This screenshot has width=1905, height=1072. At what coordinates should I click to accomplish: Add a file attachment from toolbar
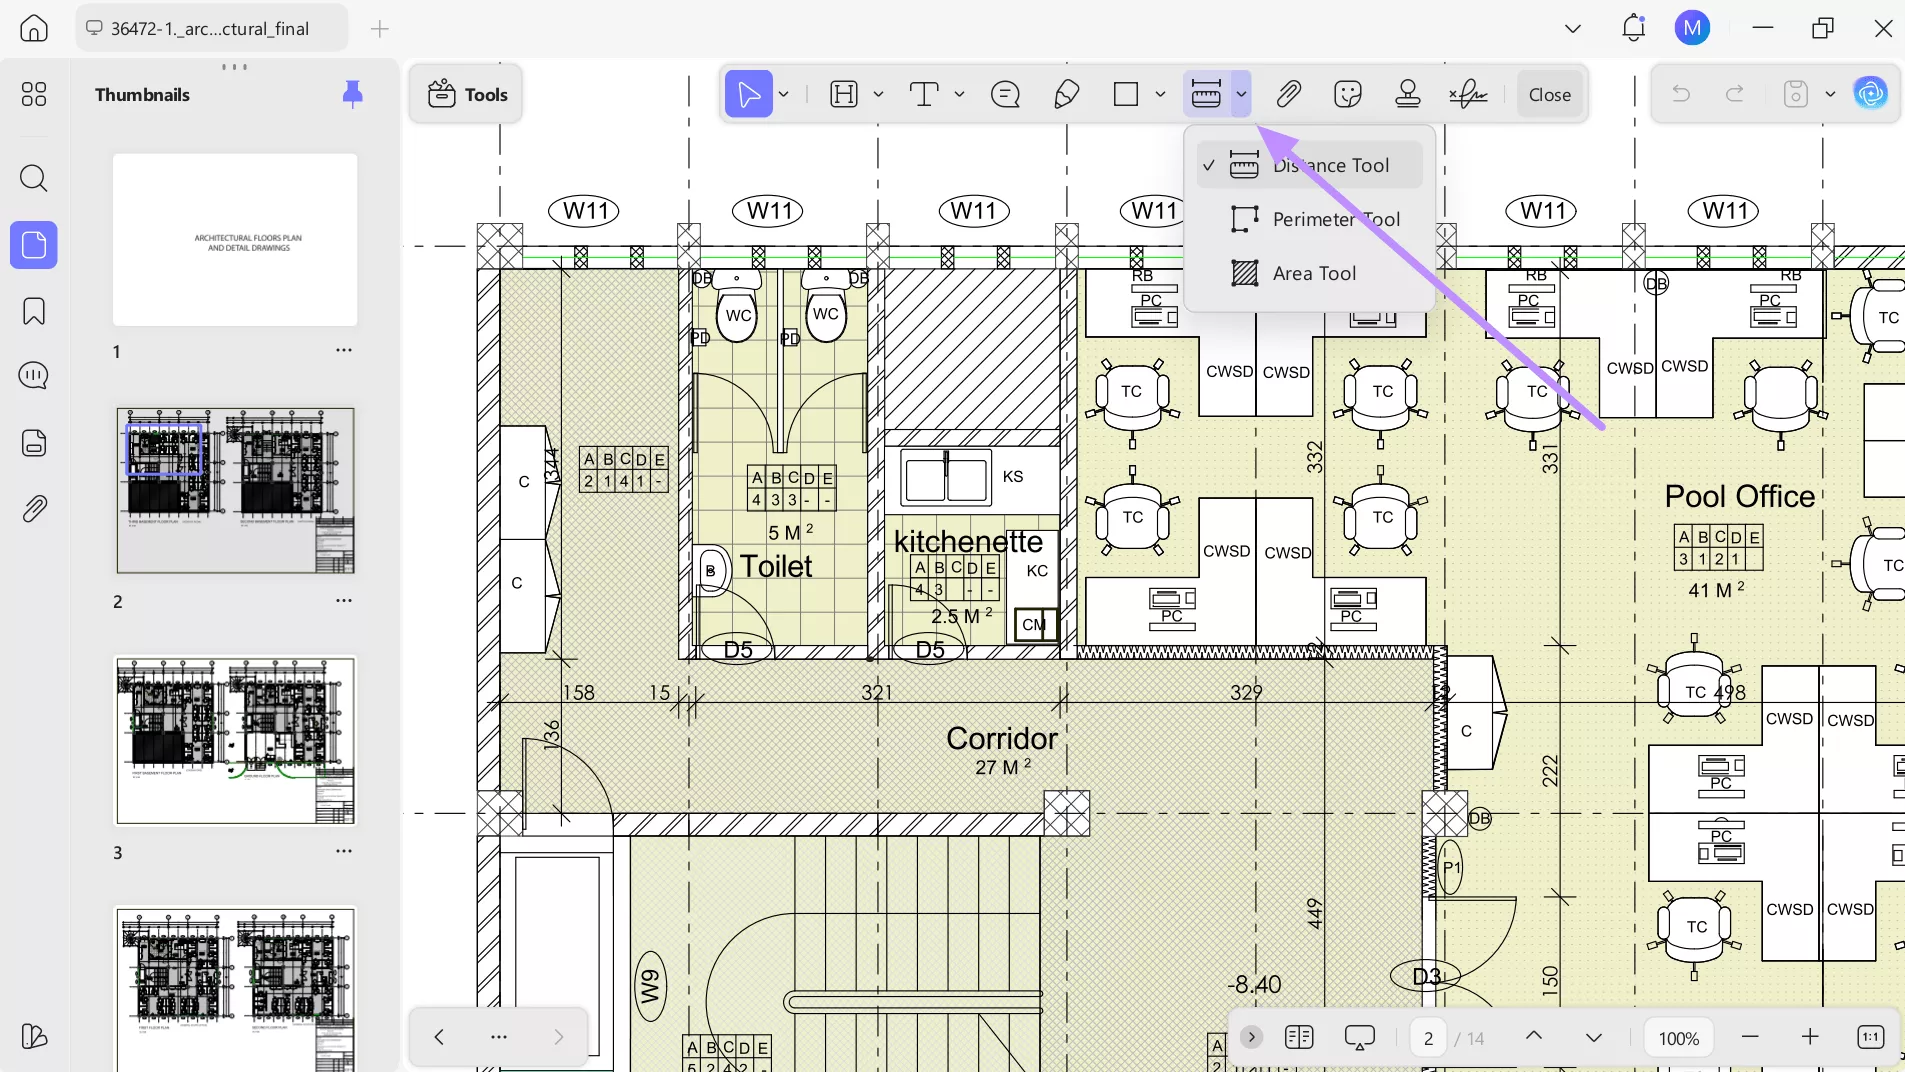[x=1288, y=95]
